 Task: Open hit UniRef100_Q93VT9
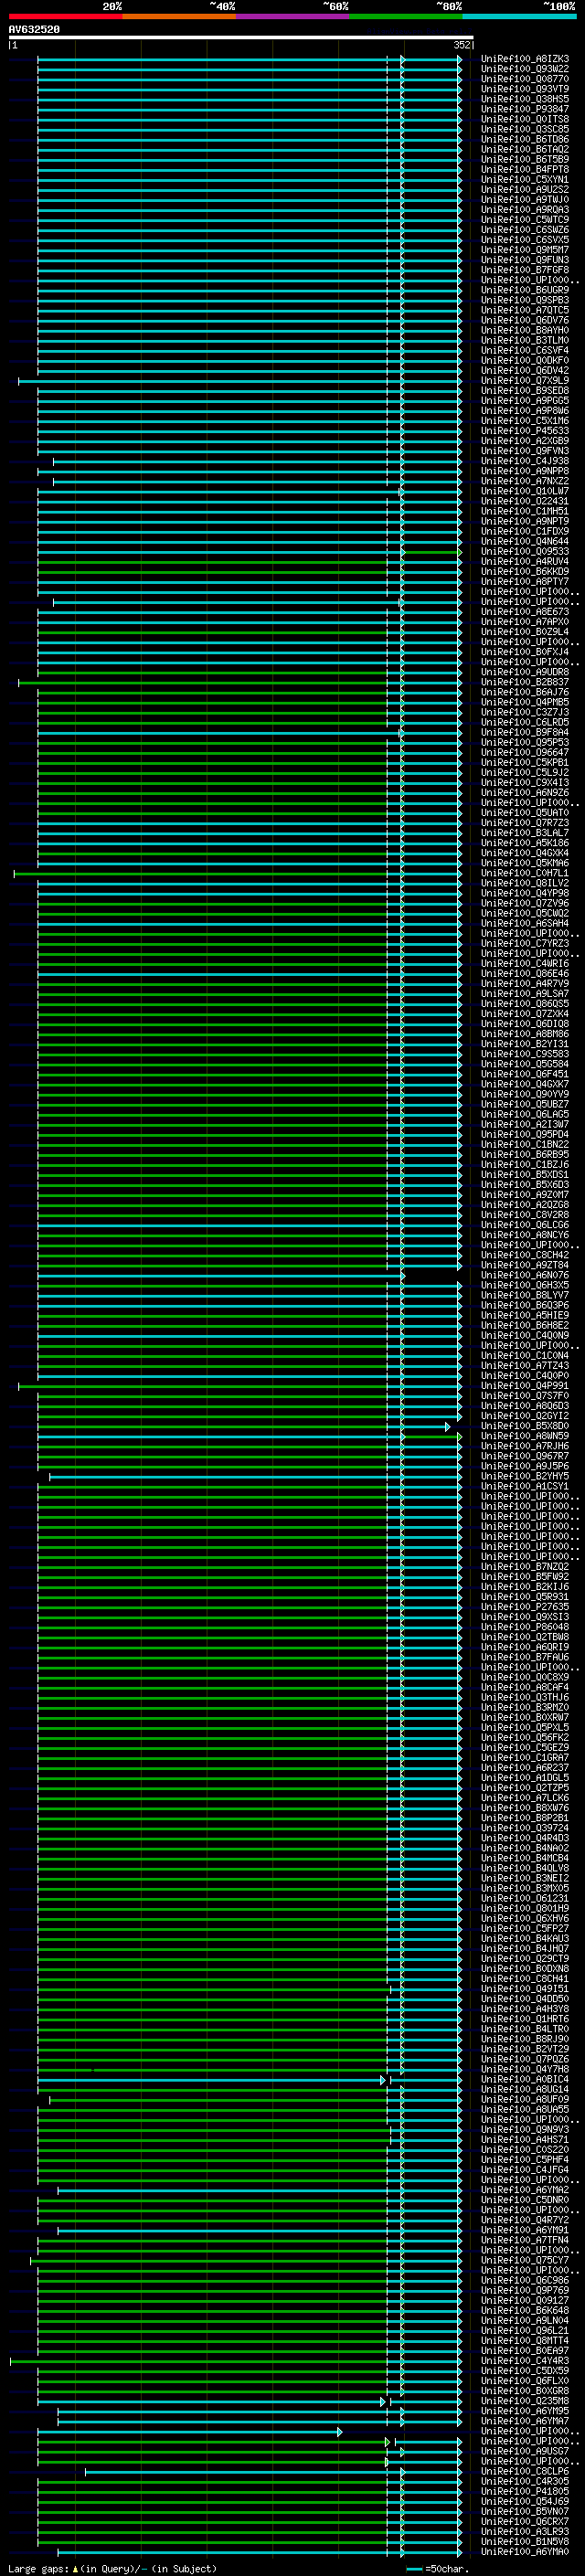click(x=525, y=89)
